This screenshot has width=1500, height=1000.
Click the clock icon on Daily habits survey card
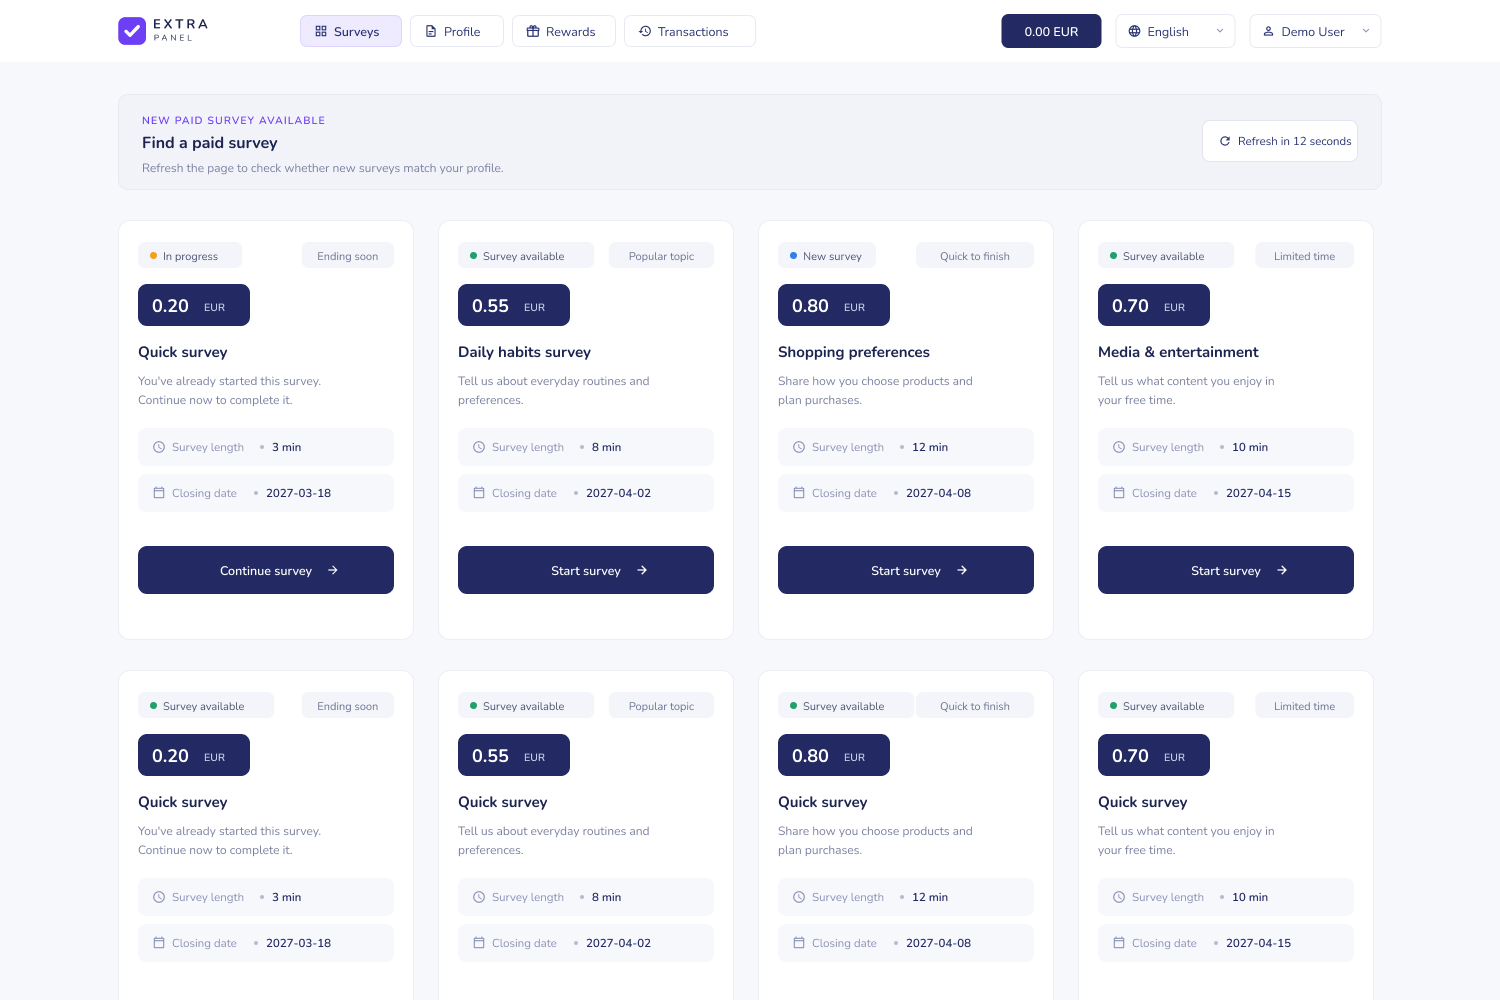pos(479,447)
